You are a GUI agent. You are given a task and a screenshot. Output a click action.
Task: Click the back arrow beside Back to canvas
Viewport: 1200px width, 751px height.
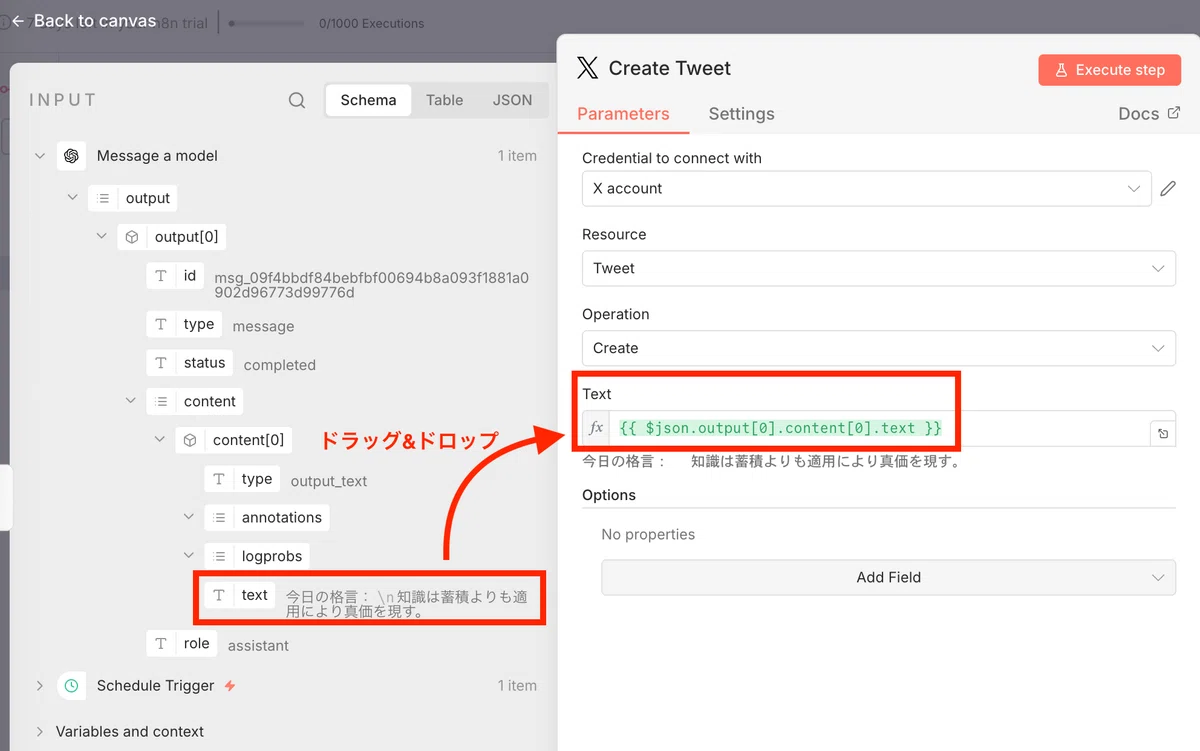pyautogui.click(x=18, y=20)
